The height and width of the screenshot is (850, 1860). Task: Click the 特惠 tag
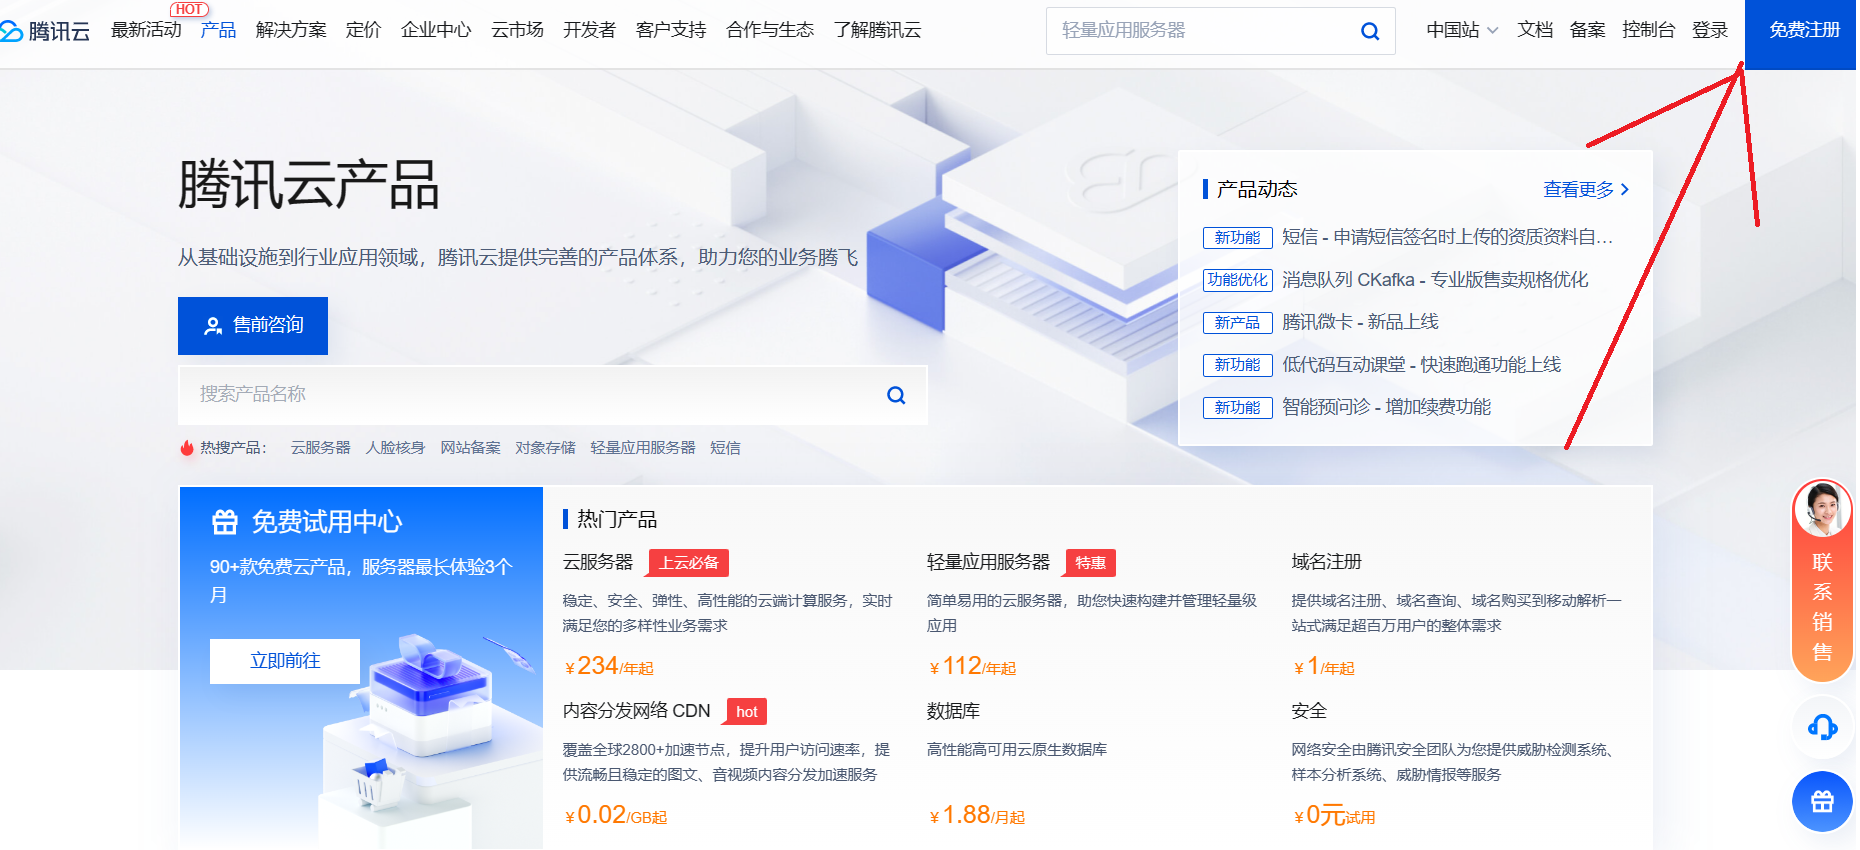tap(1090, 563)
